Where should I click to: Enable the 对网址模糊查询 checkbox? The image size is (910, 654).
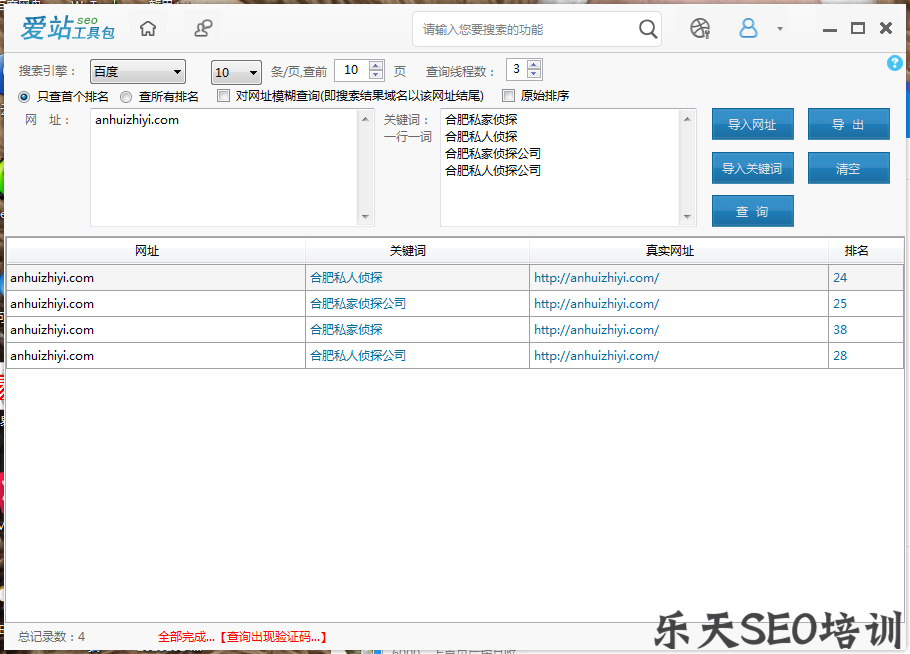click(224, 96)
